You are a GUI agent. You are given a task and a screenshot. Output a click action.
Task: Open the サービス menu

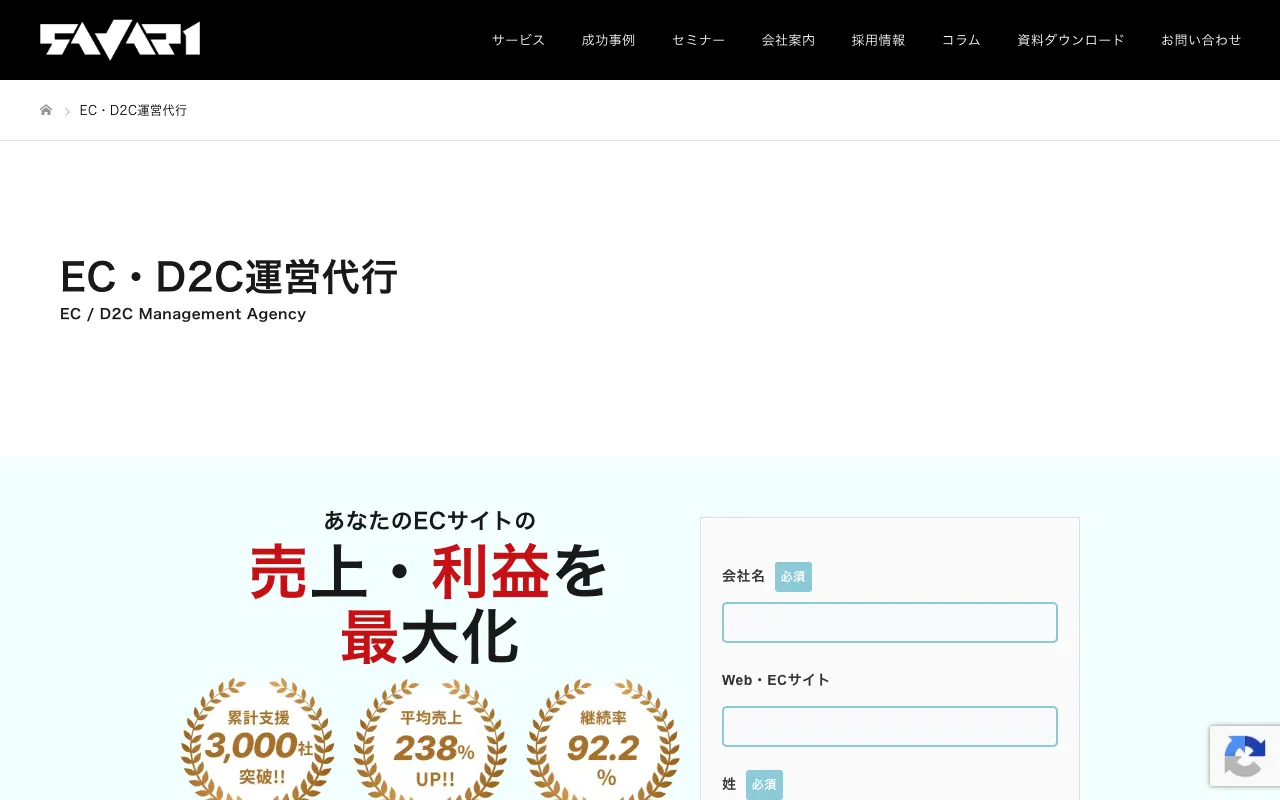(518, 40)
